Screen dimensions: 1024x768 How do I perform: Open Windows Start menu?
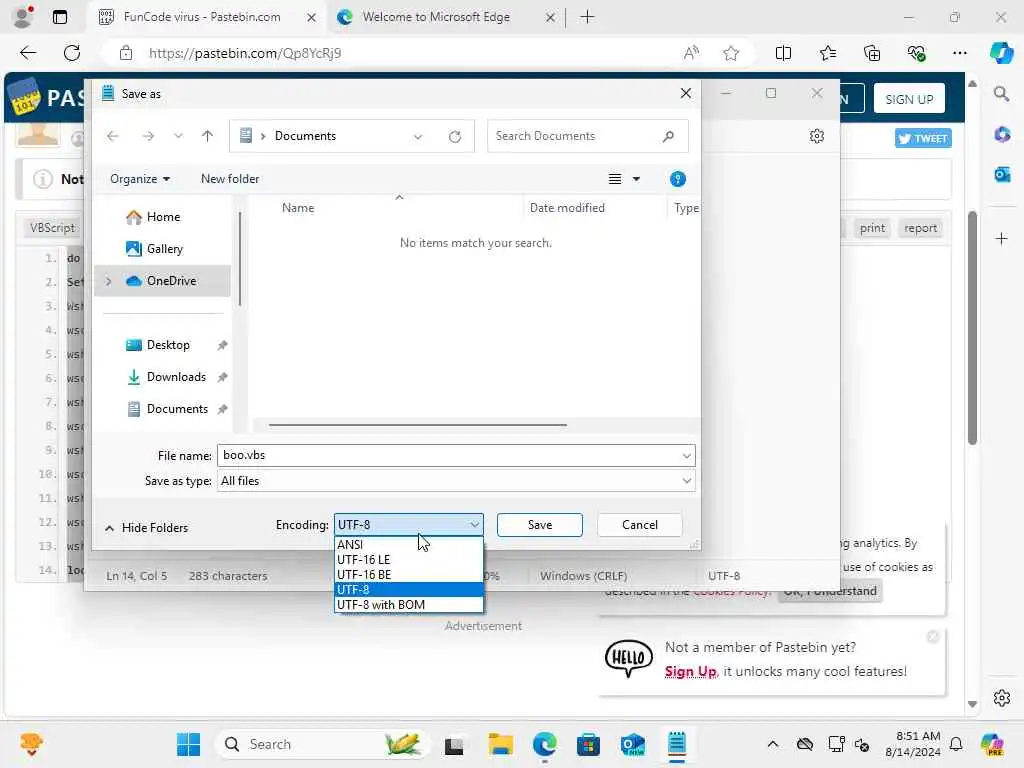[x=189, y=744]
